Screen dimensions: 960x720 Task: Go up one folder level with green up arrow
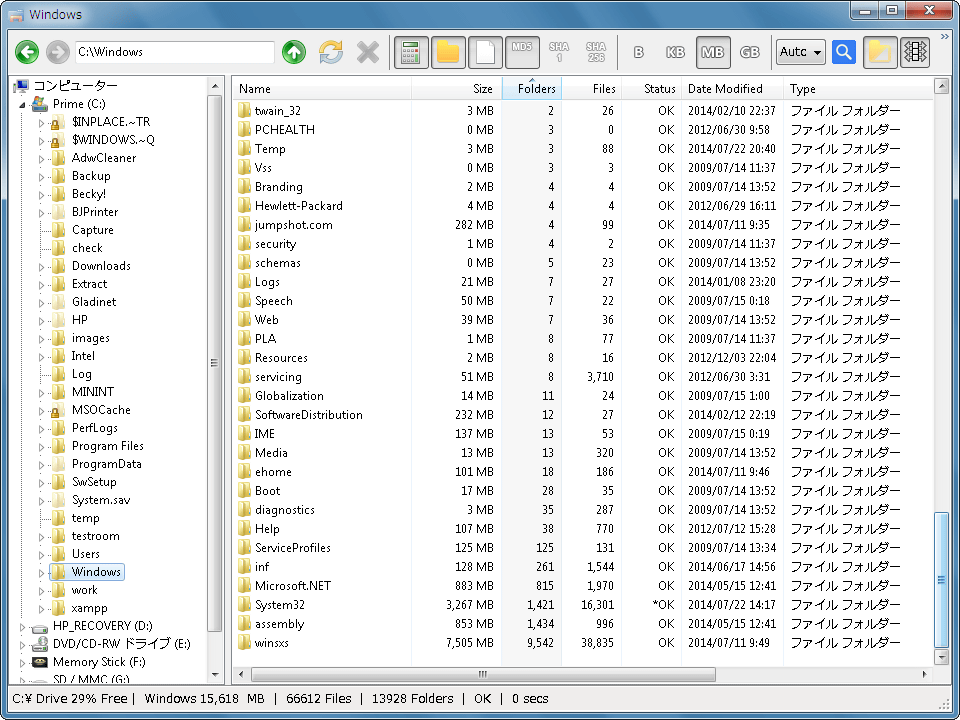[x=294, y=52]
